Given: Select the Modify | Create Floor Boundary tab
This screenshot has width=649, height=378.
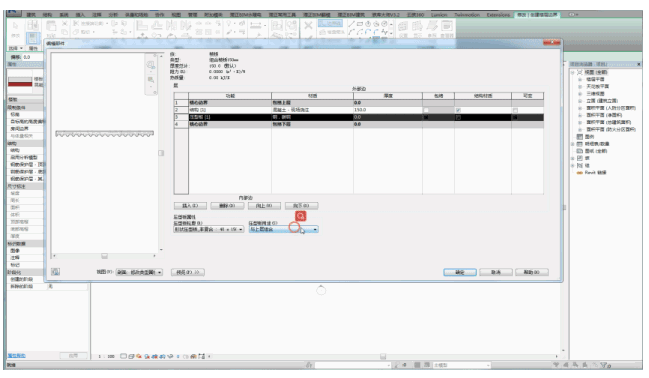Looking at the screenshot, I should pyautogui.click(x=537, y=15).
